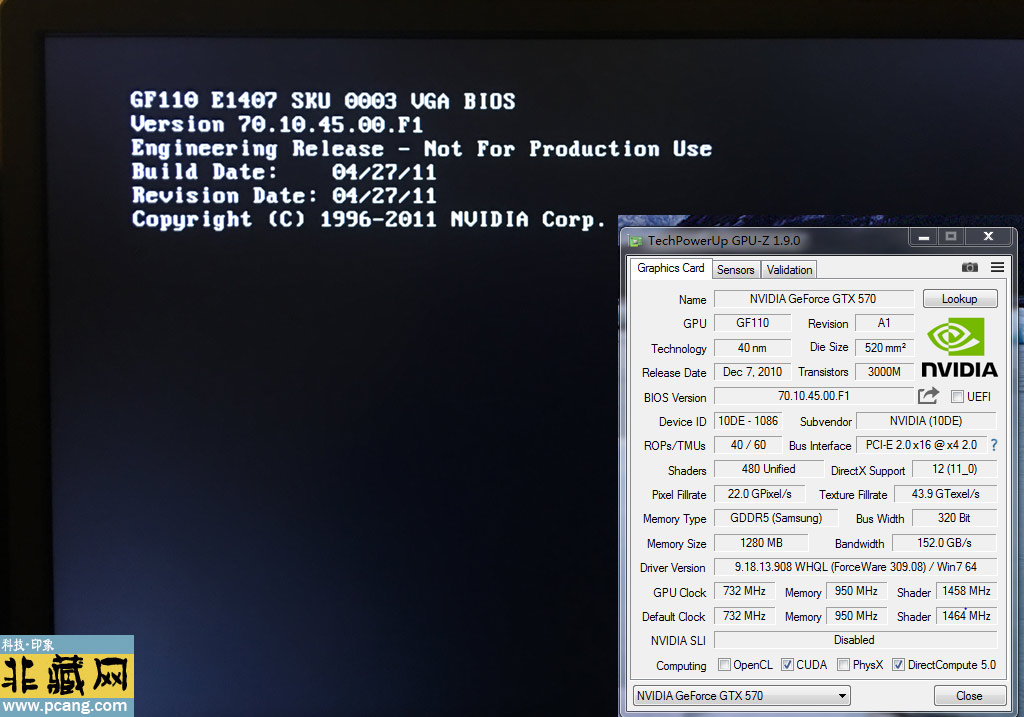Toggle the UEFI checkbox
Viewport: 1024px width, 717px height.
(957, 396)
